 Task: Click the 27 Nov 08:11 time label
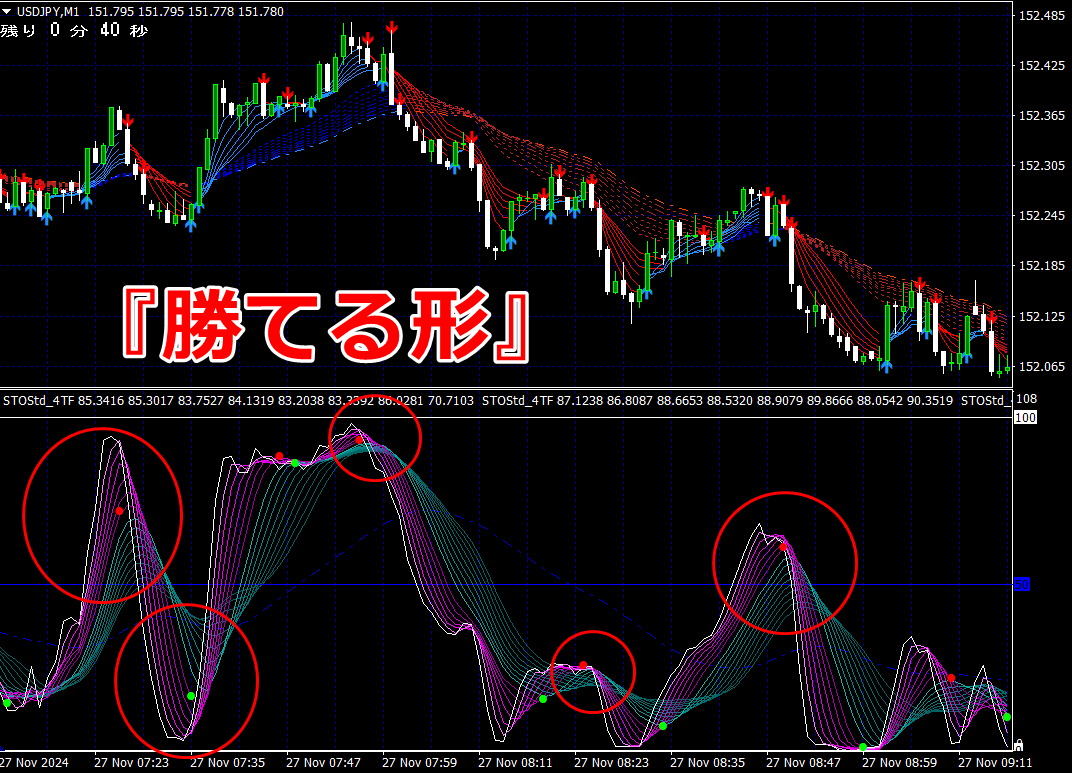click(x=515, y=762)
